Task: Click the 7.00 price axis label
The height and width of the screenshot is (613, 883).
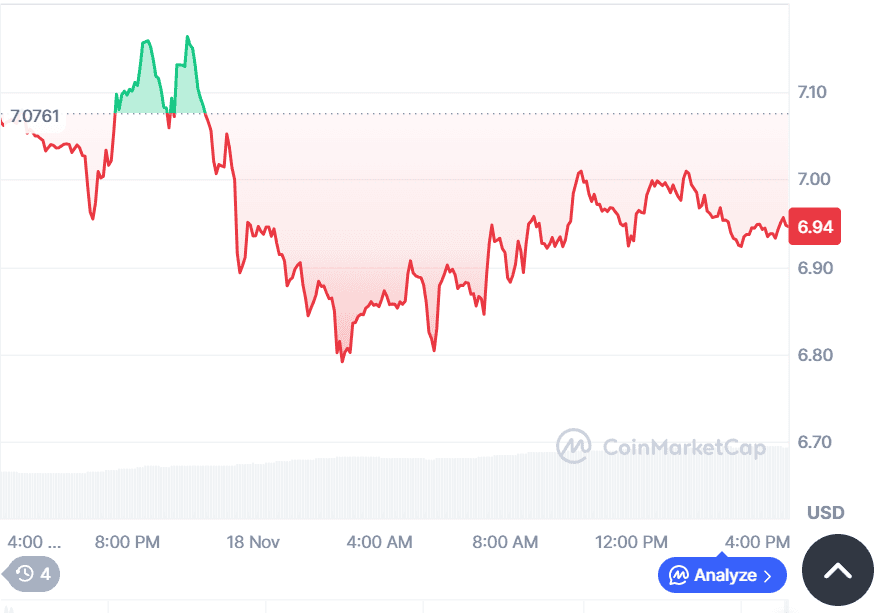Action: tap(815, 180)
